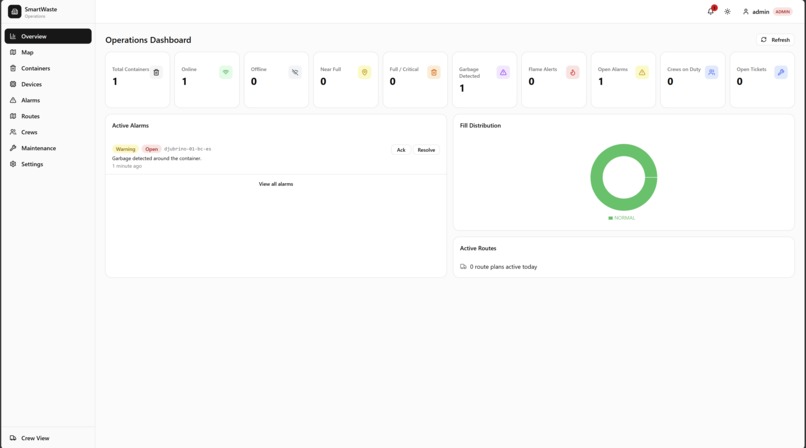Click the Alarms triangle sidebar icon

tap(13, 100)
